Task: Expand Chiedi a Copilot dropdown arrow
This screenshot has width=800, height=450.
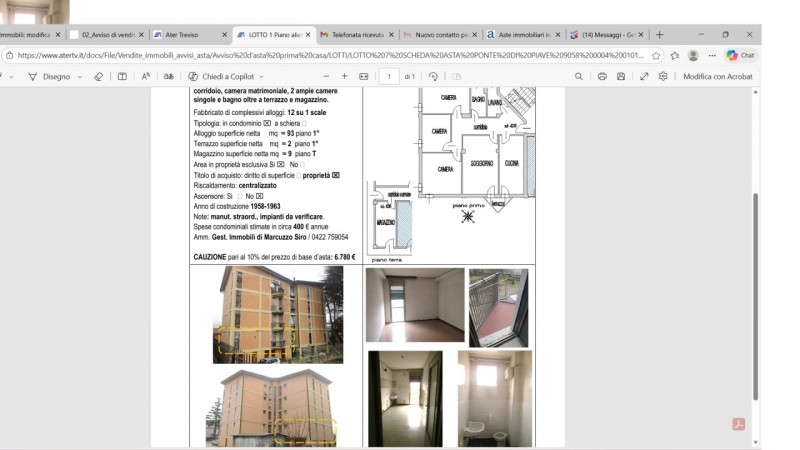Action: pos(262,76)
